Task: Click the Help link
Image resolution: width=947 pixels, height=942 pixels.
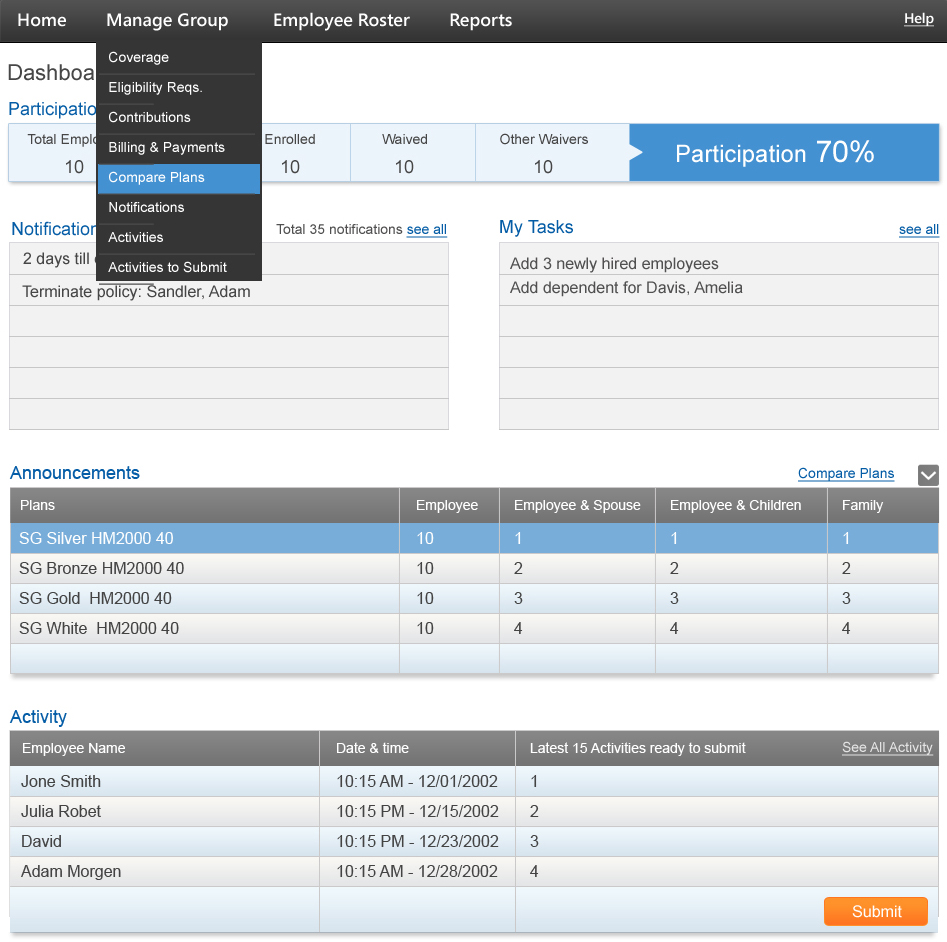Action: pyautogui.click(x=918, y=19)
